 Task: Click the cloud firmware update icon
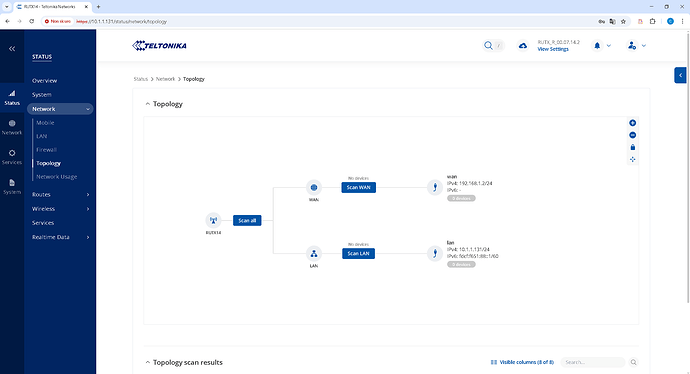(522, 46)
